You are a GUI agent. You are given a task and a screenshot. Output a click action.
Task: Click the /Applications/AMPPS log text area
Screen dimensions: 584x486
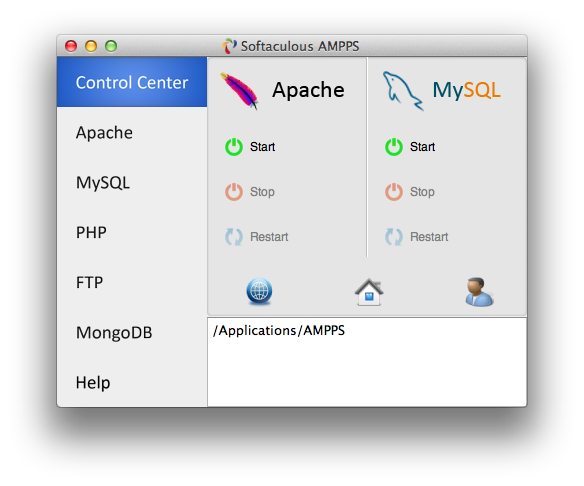[x=367, y=362]
